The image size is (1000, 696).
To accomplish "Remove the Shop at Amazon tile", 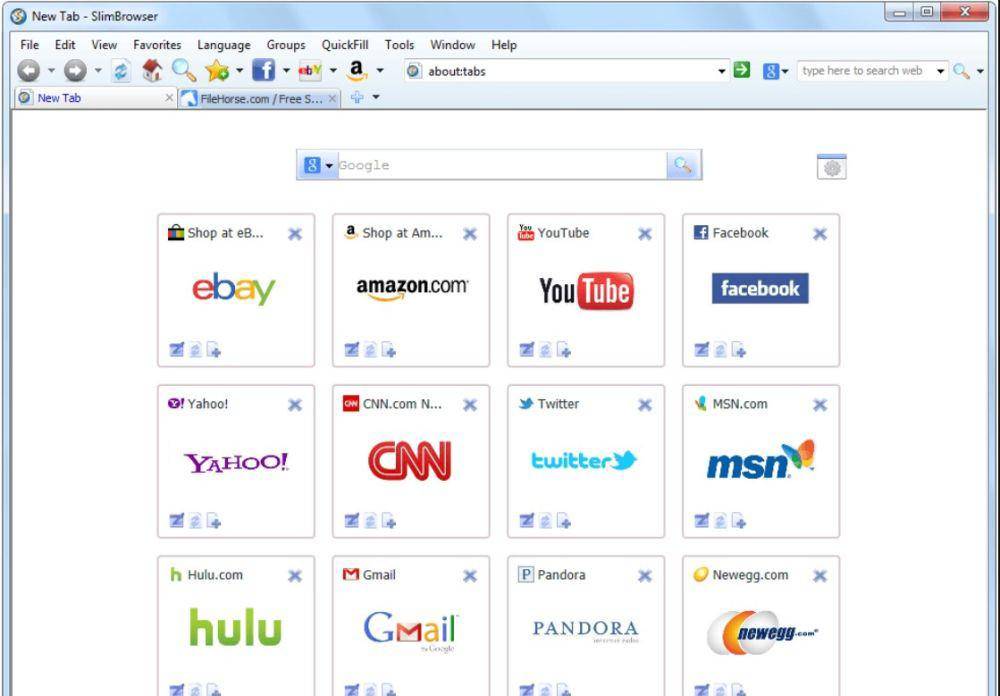I will 470,233.
